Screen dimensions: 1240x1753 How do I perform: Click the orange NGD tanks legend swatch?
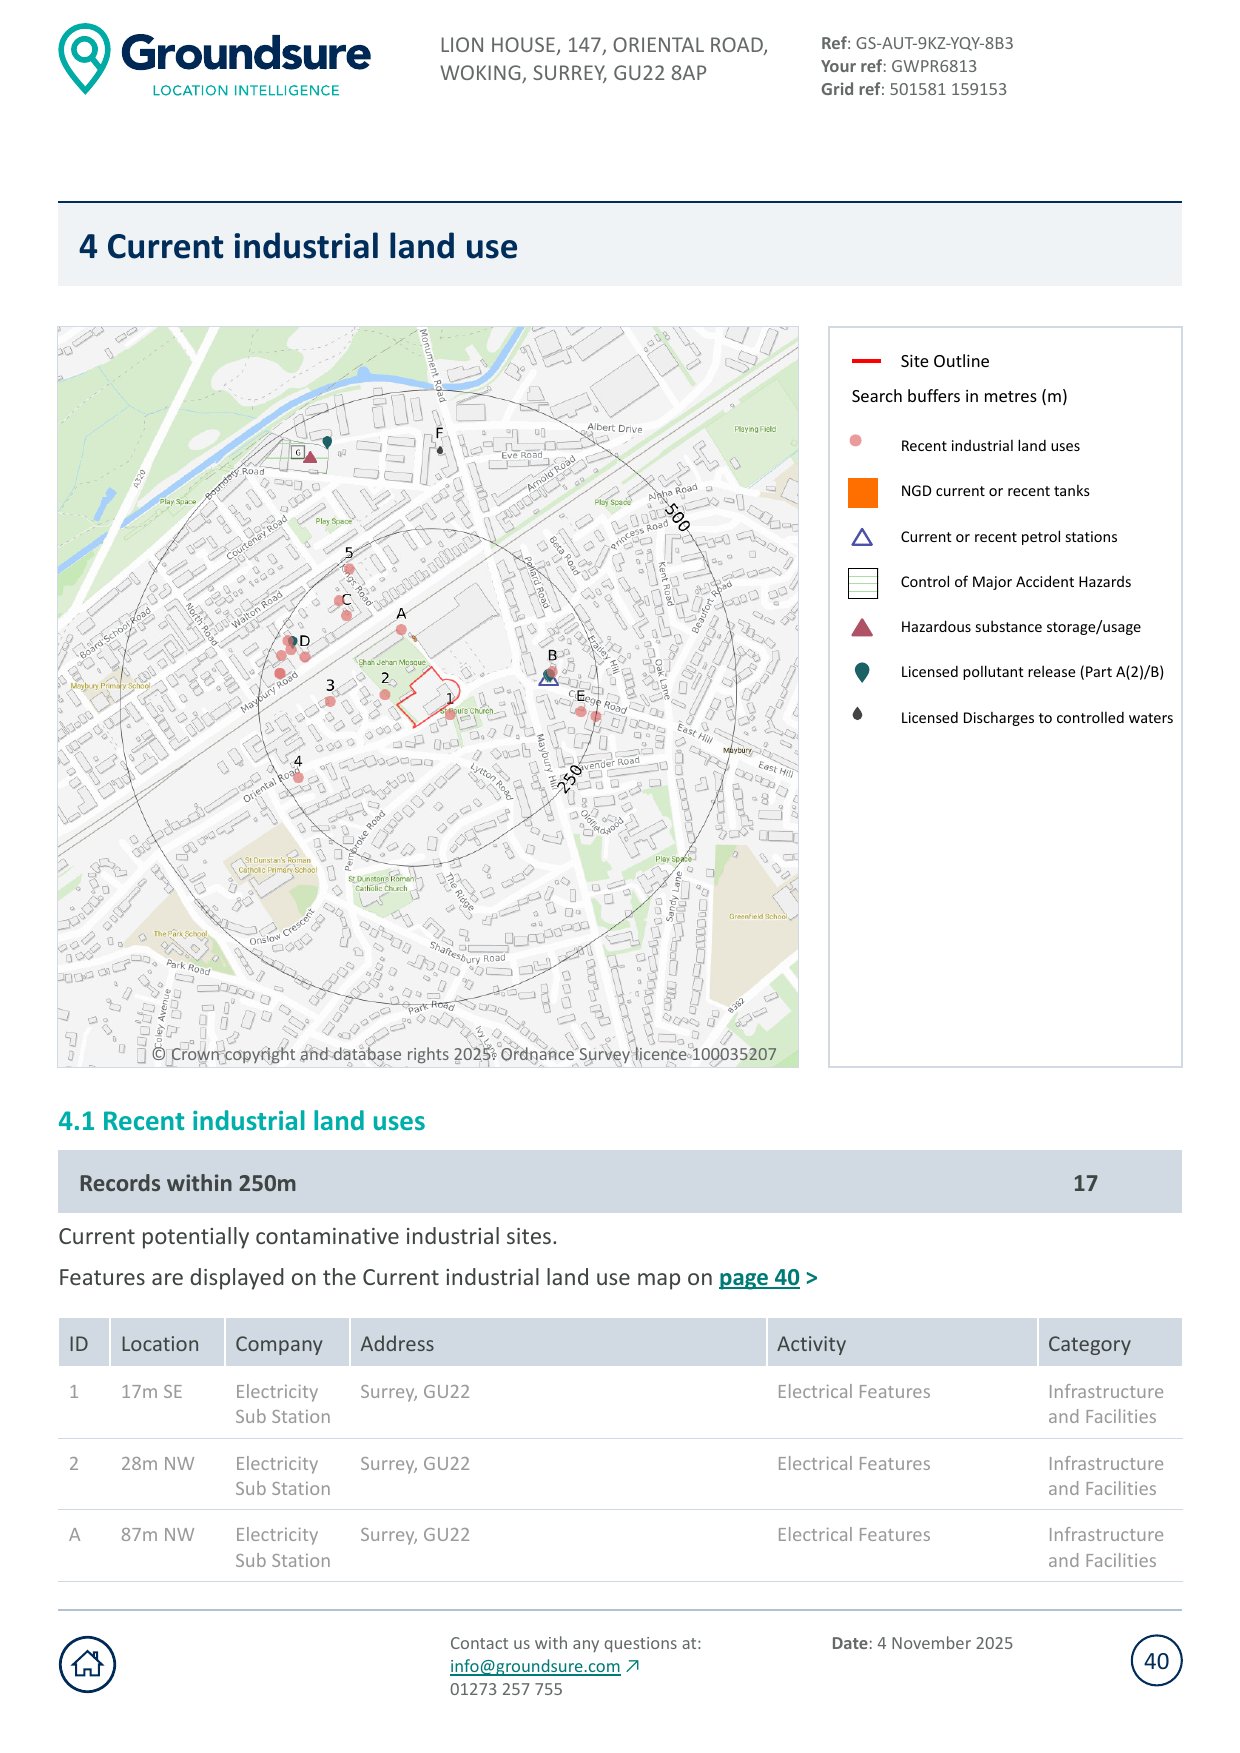coord(862,492)
